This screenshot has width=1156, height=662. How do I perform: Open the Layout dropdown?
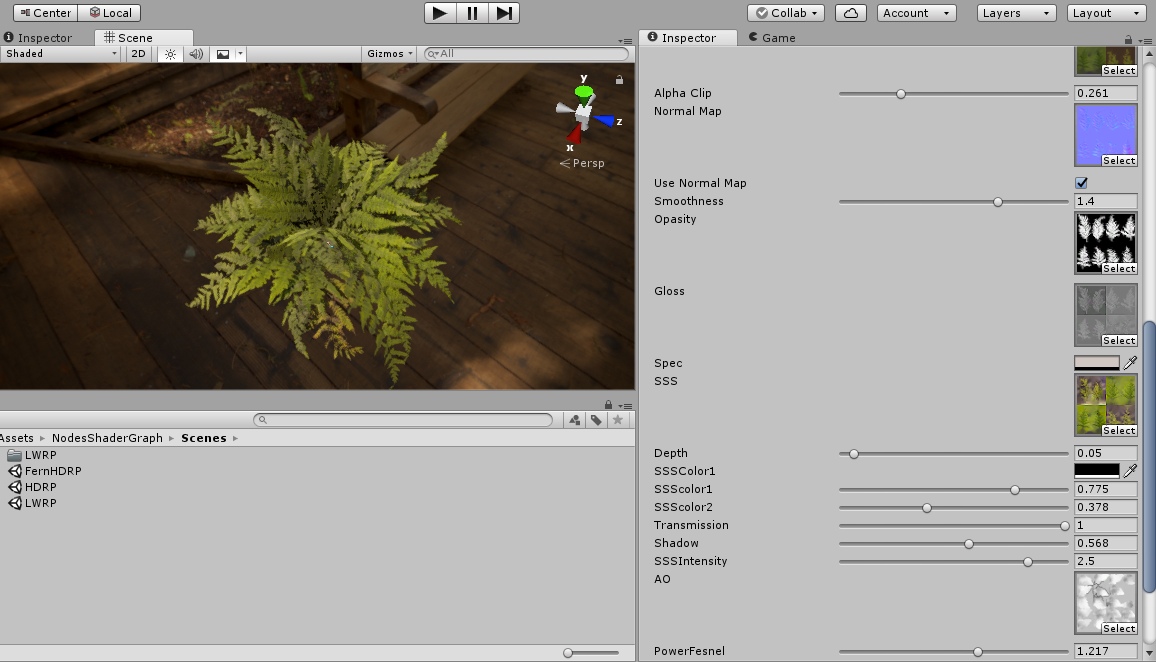[1104, 13]
